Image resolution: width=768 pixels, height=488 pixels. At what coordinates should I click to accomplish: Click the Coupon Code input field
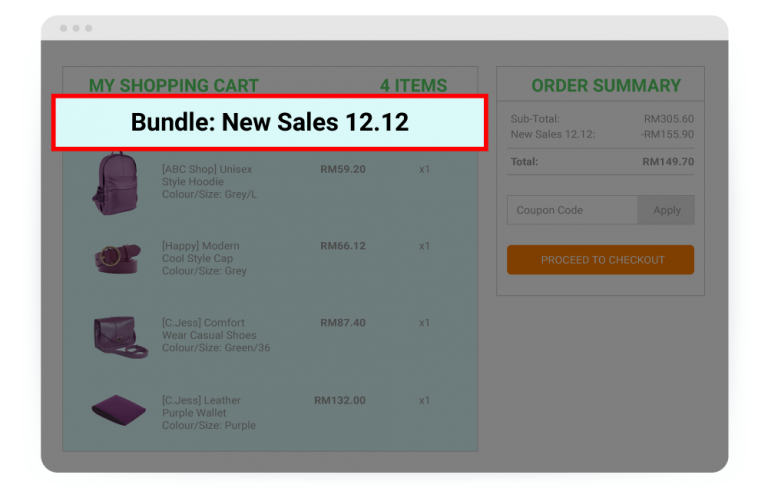(572, 210)
